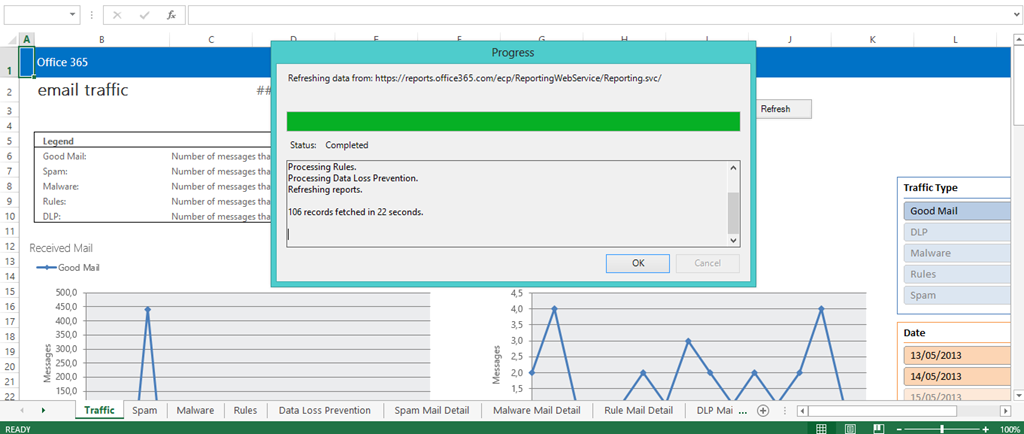
Task: Click the formula bar Enter checkmark icon
Action: (144, 15)
